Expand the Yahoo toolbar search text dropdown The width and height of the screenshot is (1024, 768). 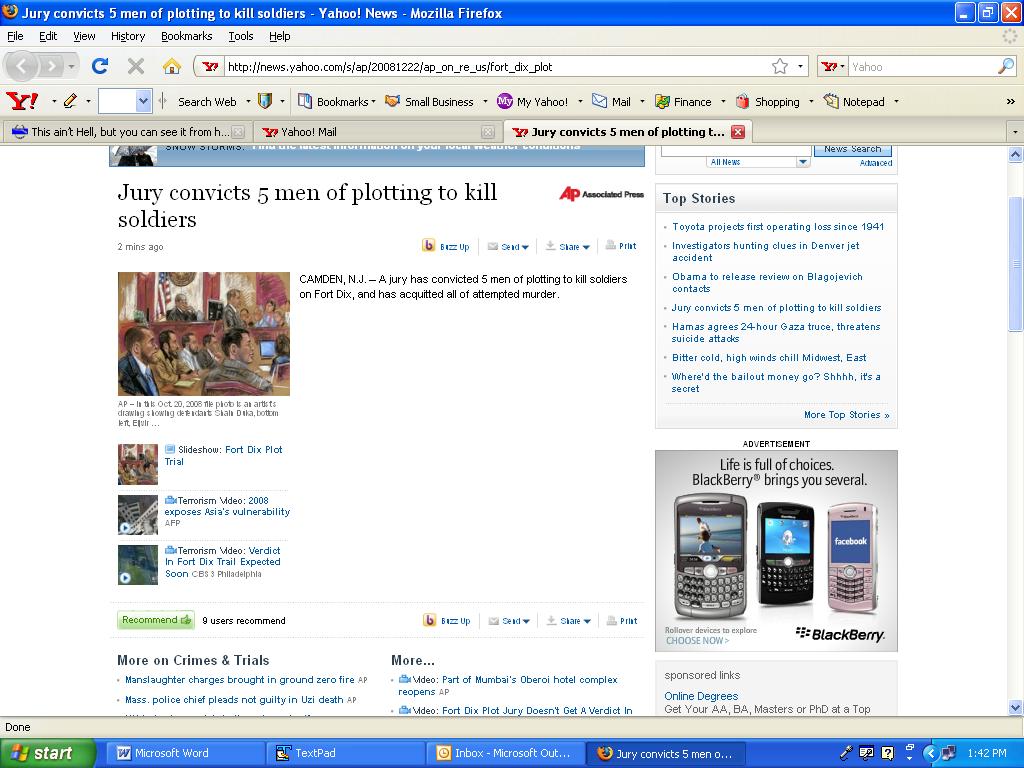[143, 101]
